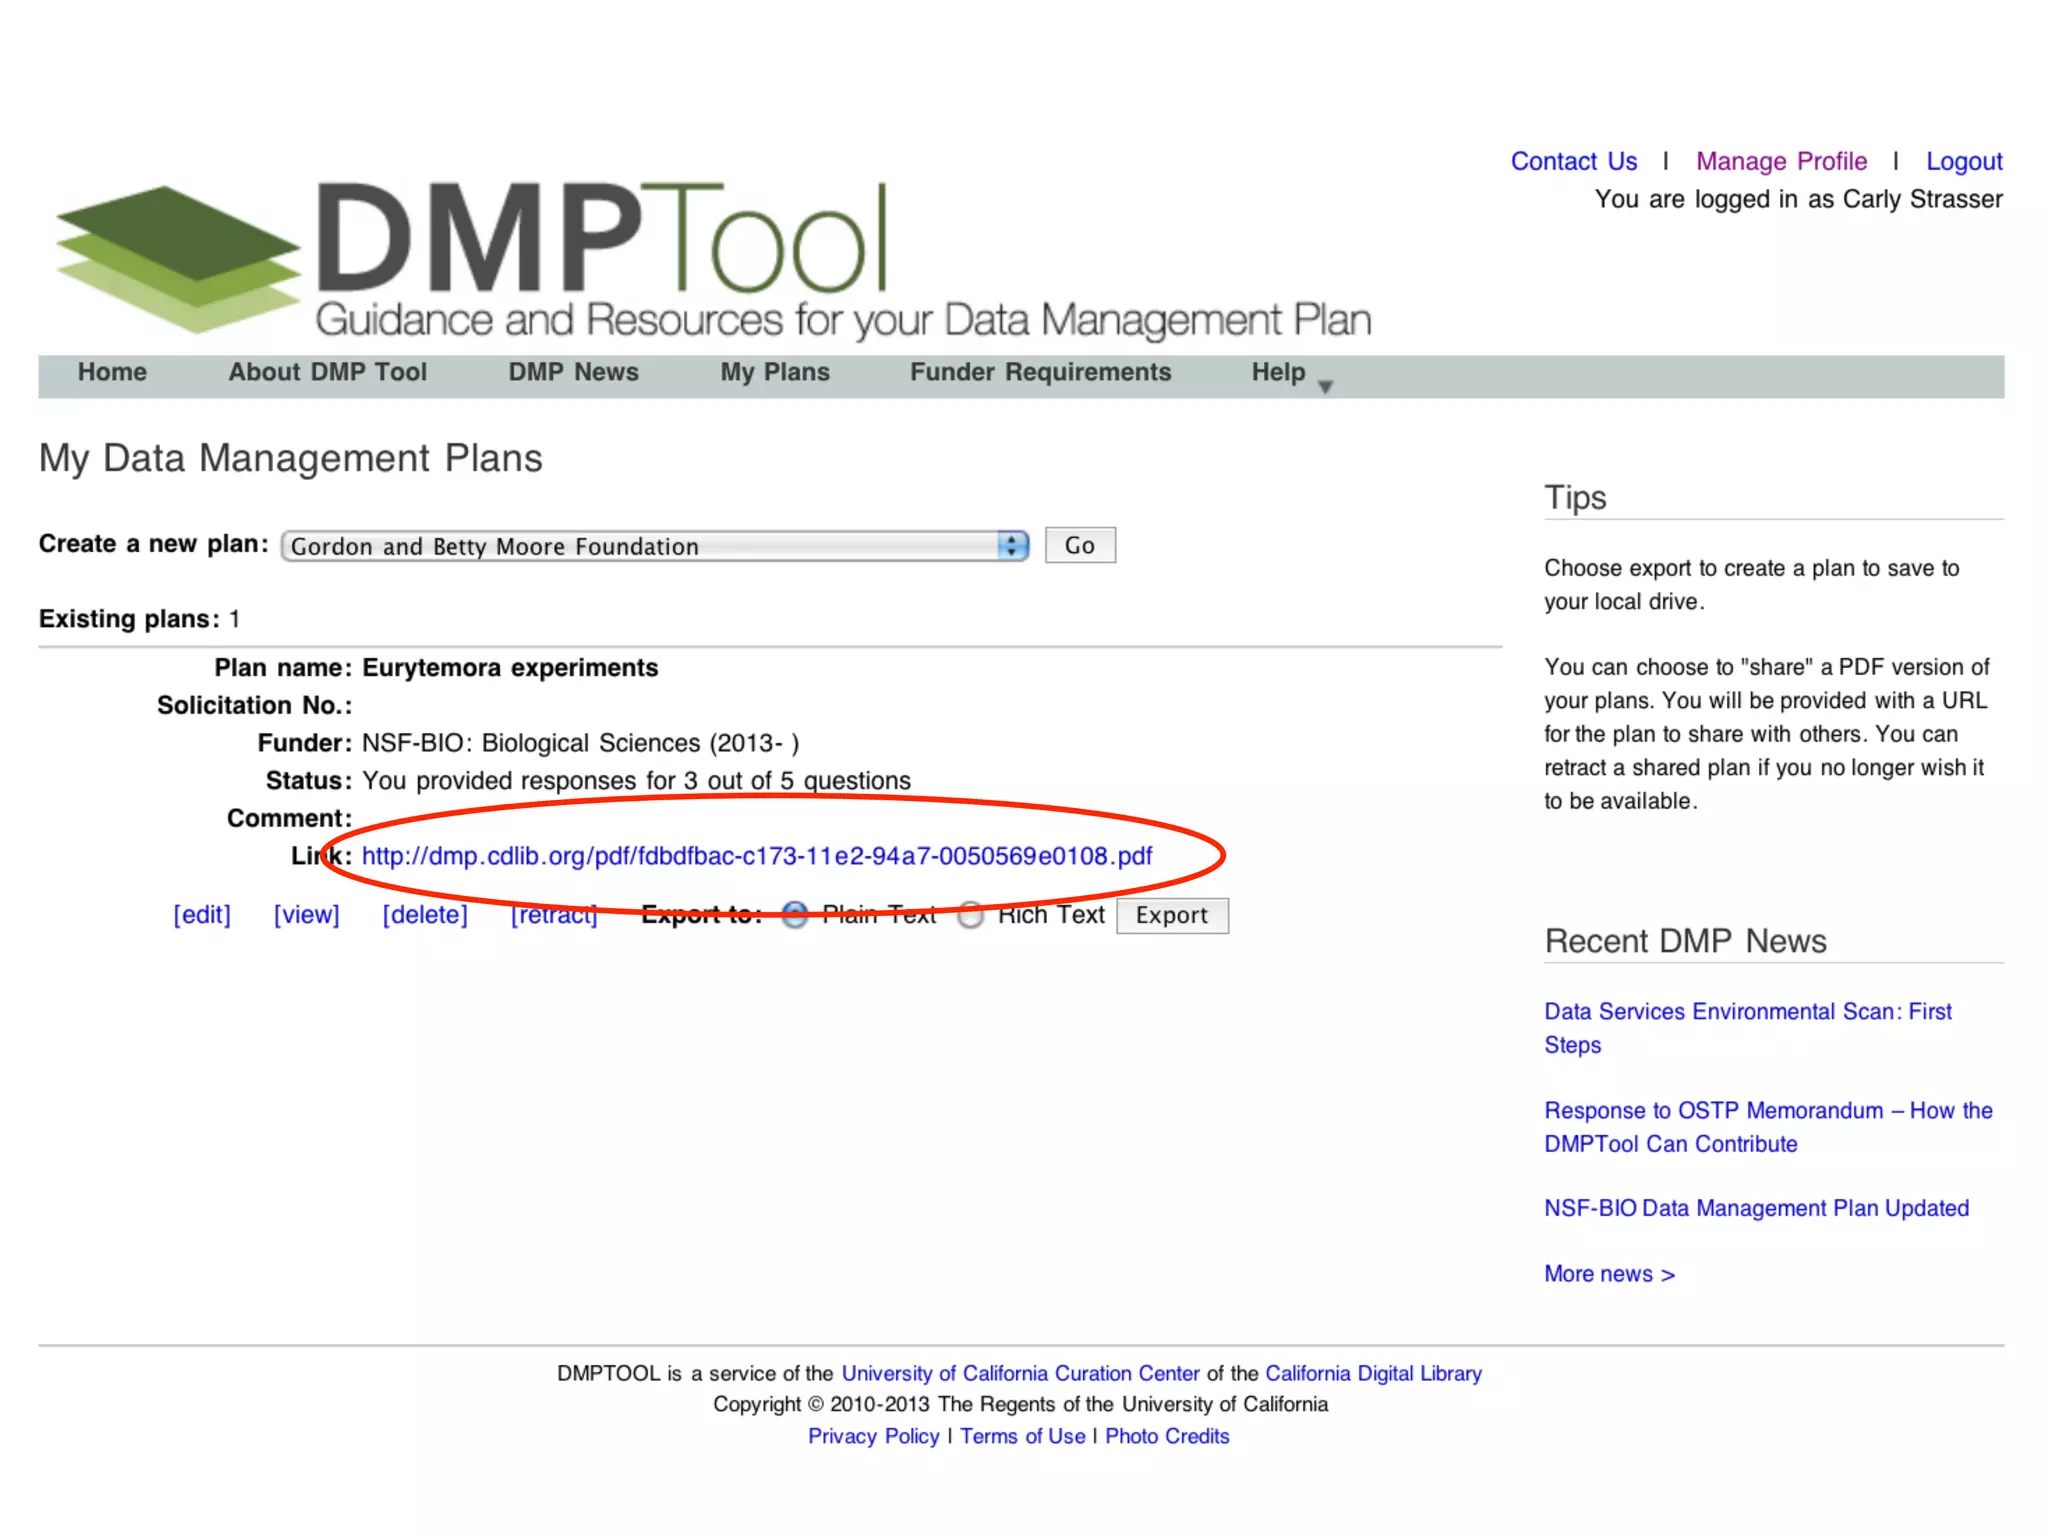
Task: Open the My Plans menu item
Action: coord(775,372)
